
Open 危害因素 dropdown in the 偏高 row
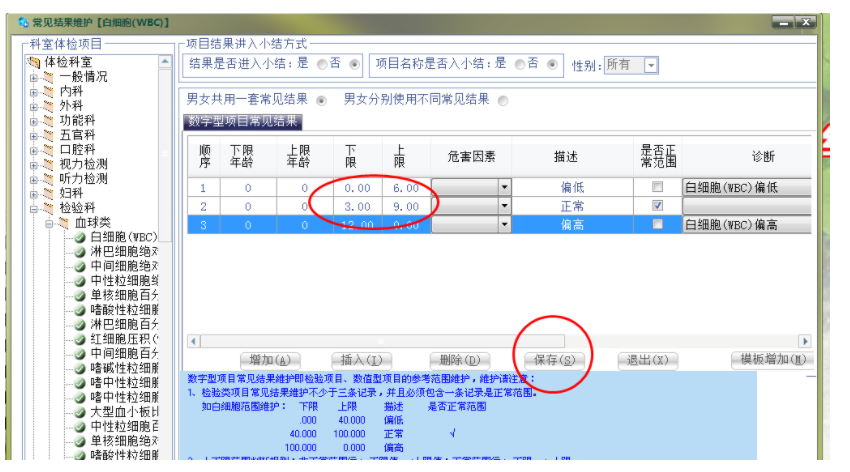[504, 224]
